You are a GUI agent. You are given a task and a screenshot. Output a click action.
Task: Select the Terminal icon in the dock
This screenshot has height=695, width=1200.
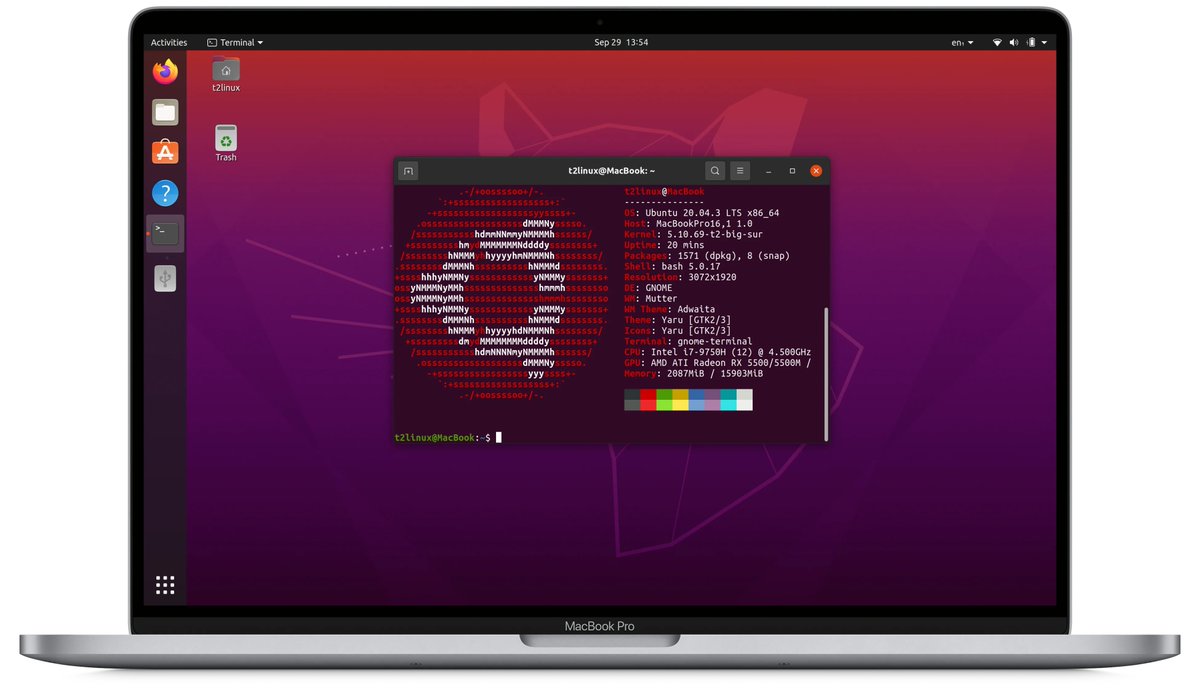[165, 234]
